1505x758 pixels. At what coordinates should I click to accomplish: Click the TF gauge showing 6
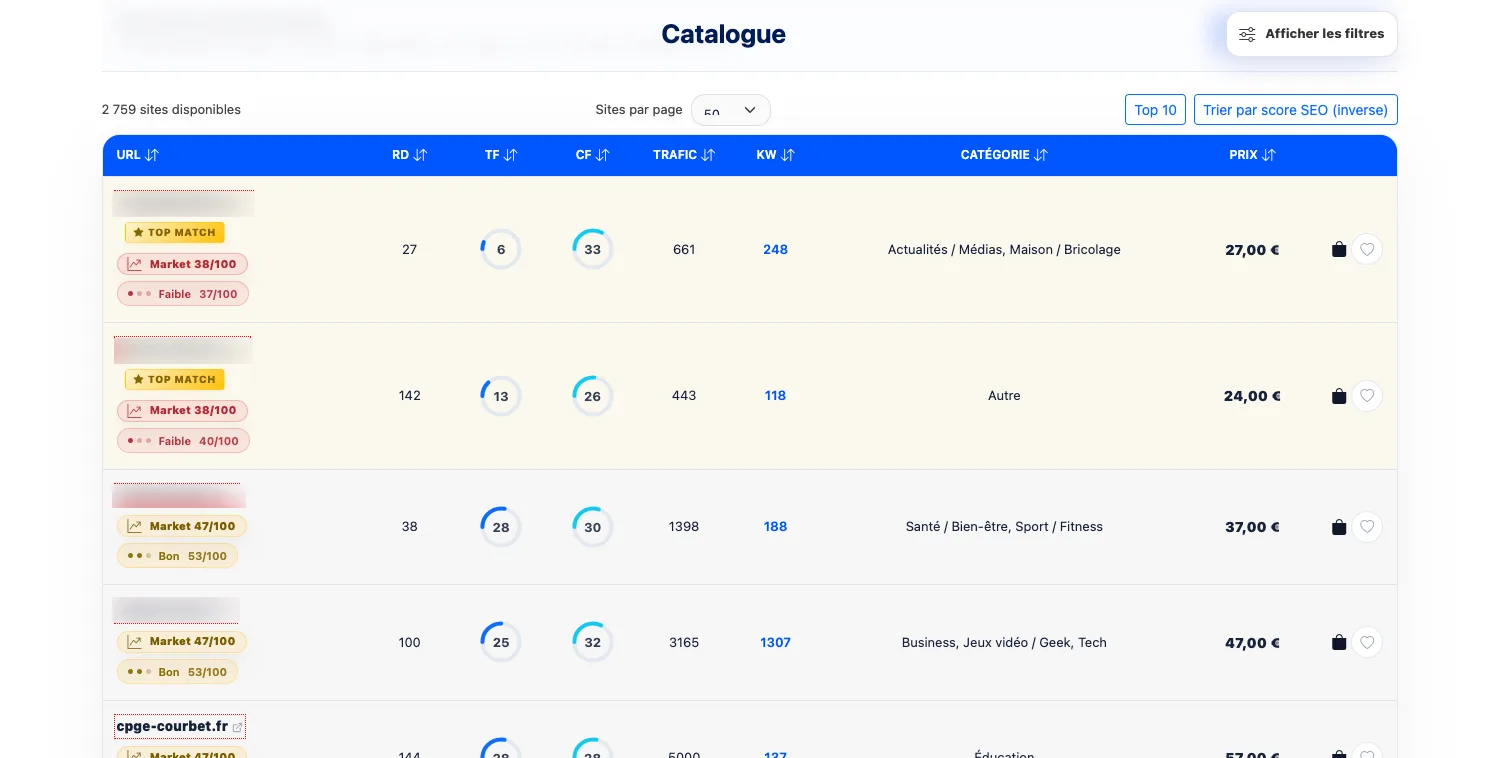[x=501, y=250]
